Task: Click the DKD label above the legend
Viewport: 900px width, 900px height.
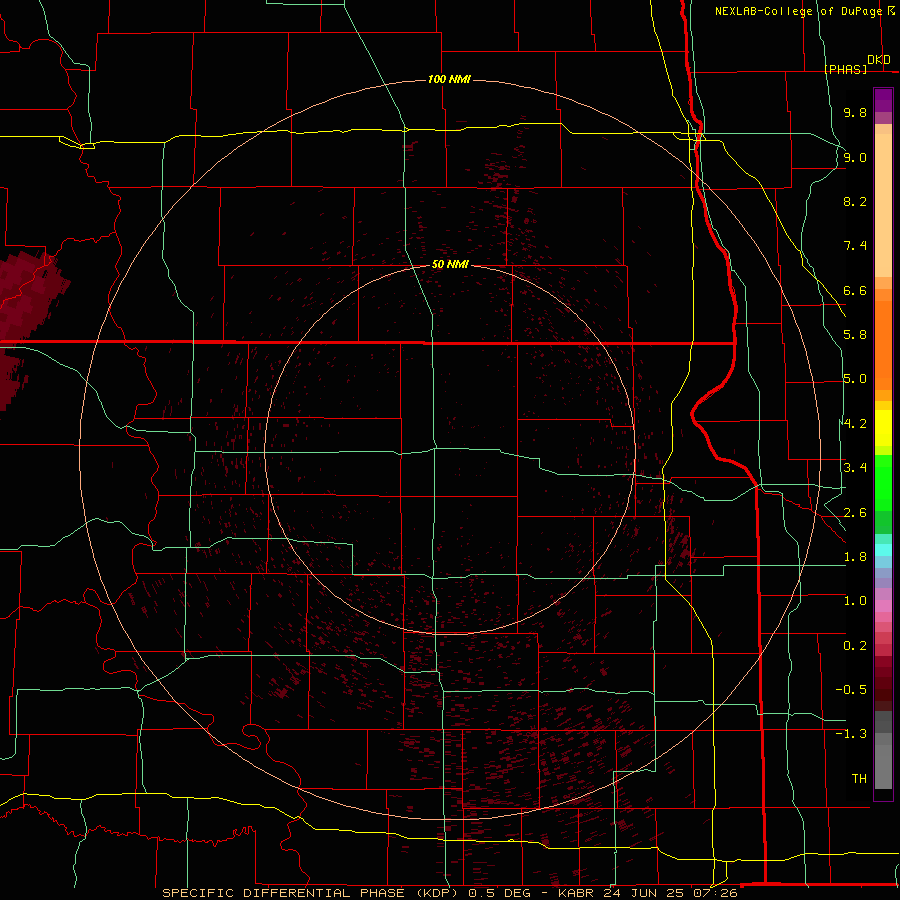Action: pos(879,60)
